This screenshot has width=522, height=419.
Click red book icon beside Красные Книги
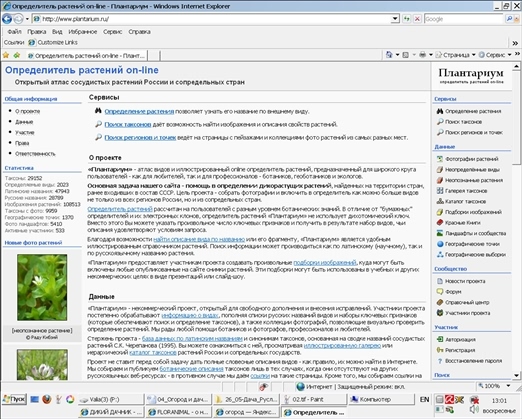point(440,222)
